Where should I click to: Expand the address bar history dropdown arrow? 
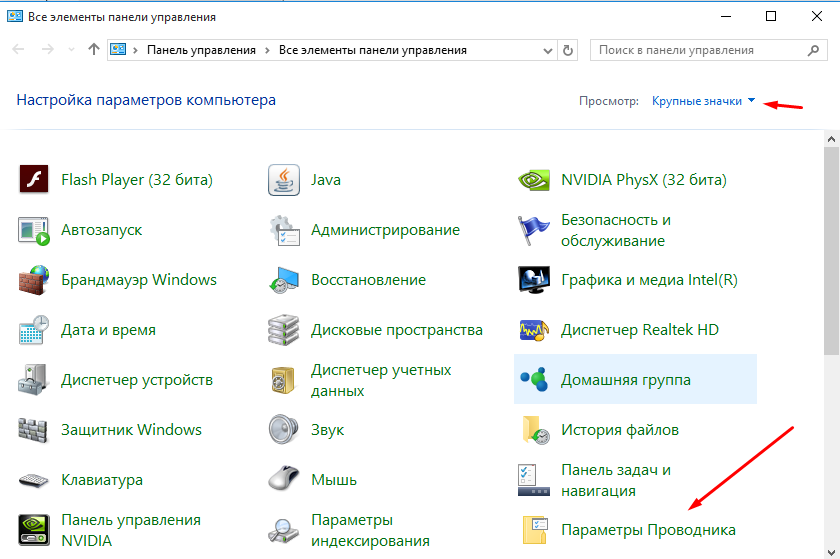pos(548,49)
